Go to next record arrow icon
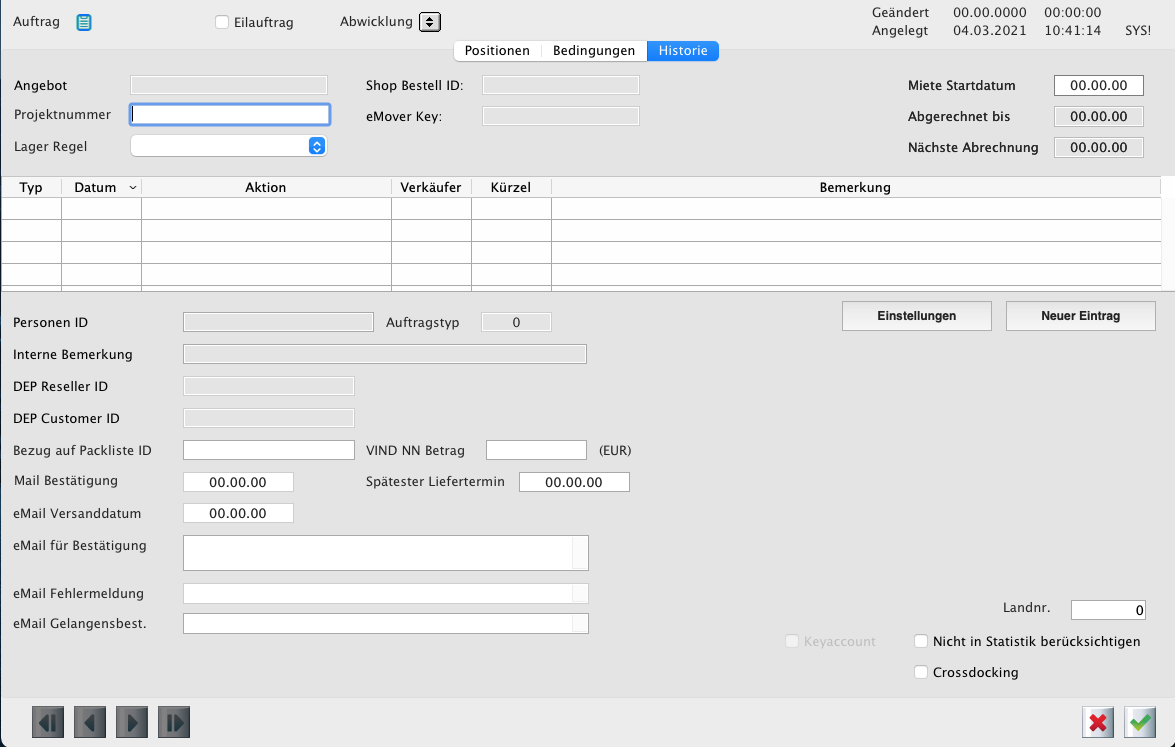The width and height of the screenshot is (1175, 747). (x=132, y=722)
